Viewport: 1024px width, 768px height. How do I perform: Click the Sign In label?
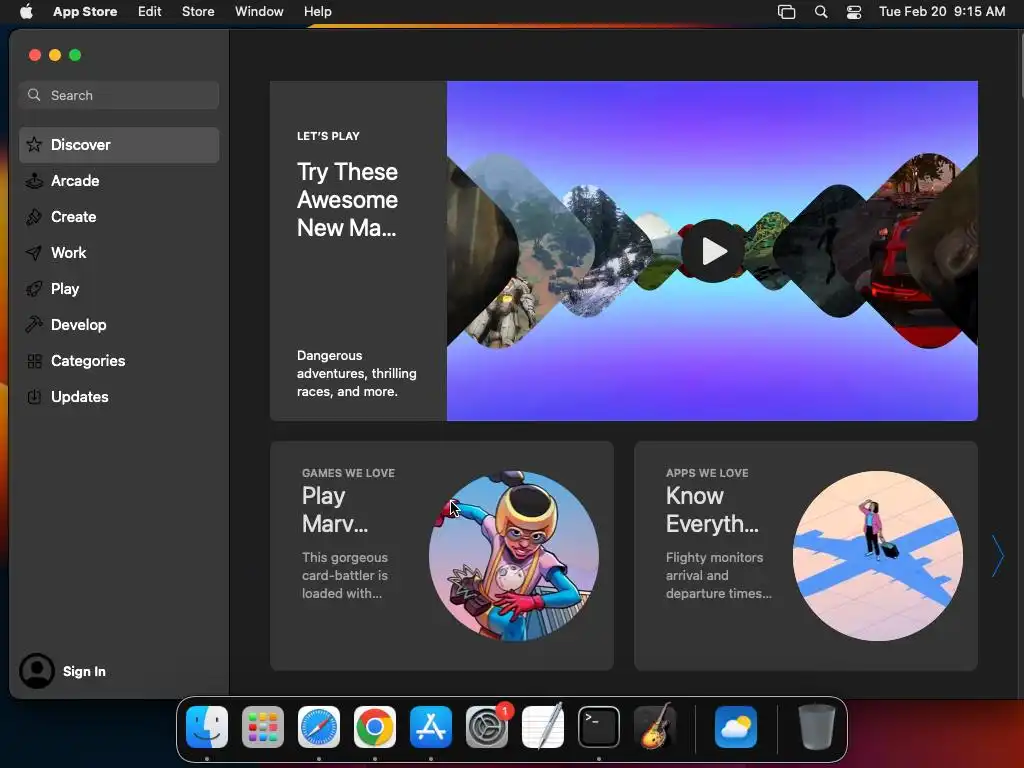pyautogui.click(x=84, y=671)
